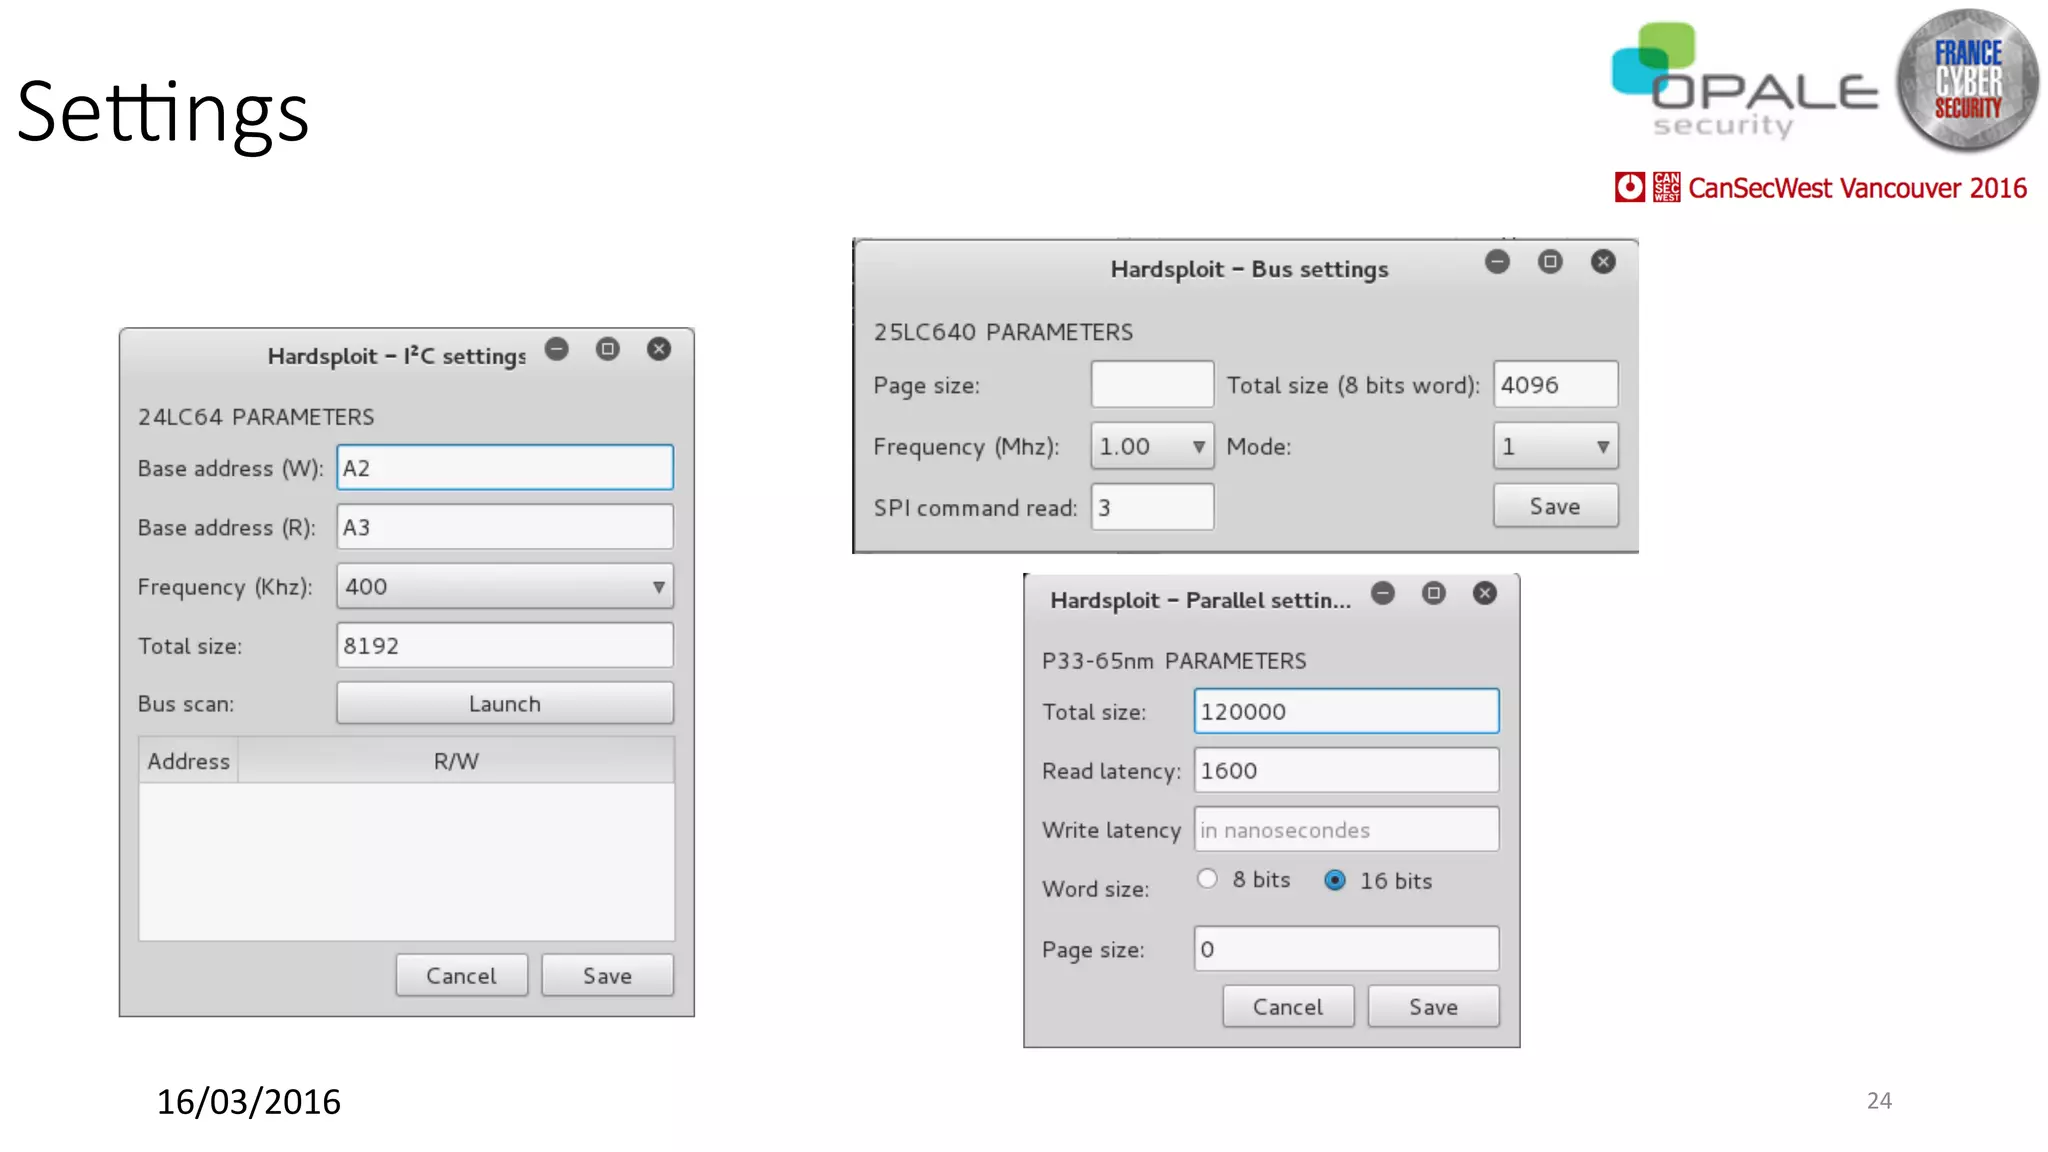Click the R/W column header
The height and width of the screenshot is (1152, 2048).
456,761
